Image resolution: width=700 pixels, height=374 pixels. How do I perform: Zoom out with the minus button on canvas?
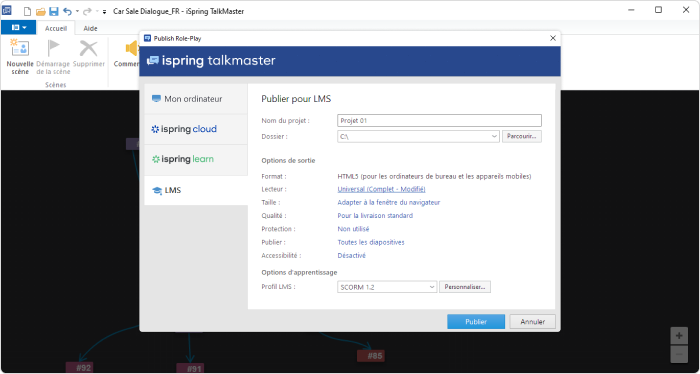(x=679, y=354)
